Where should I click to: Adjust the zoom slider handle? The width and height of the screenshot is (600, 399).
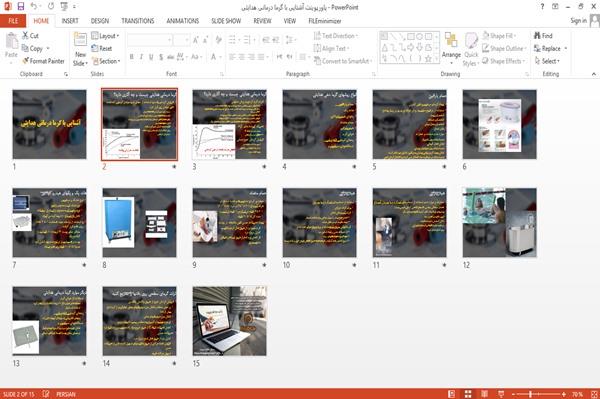[530, 394]
